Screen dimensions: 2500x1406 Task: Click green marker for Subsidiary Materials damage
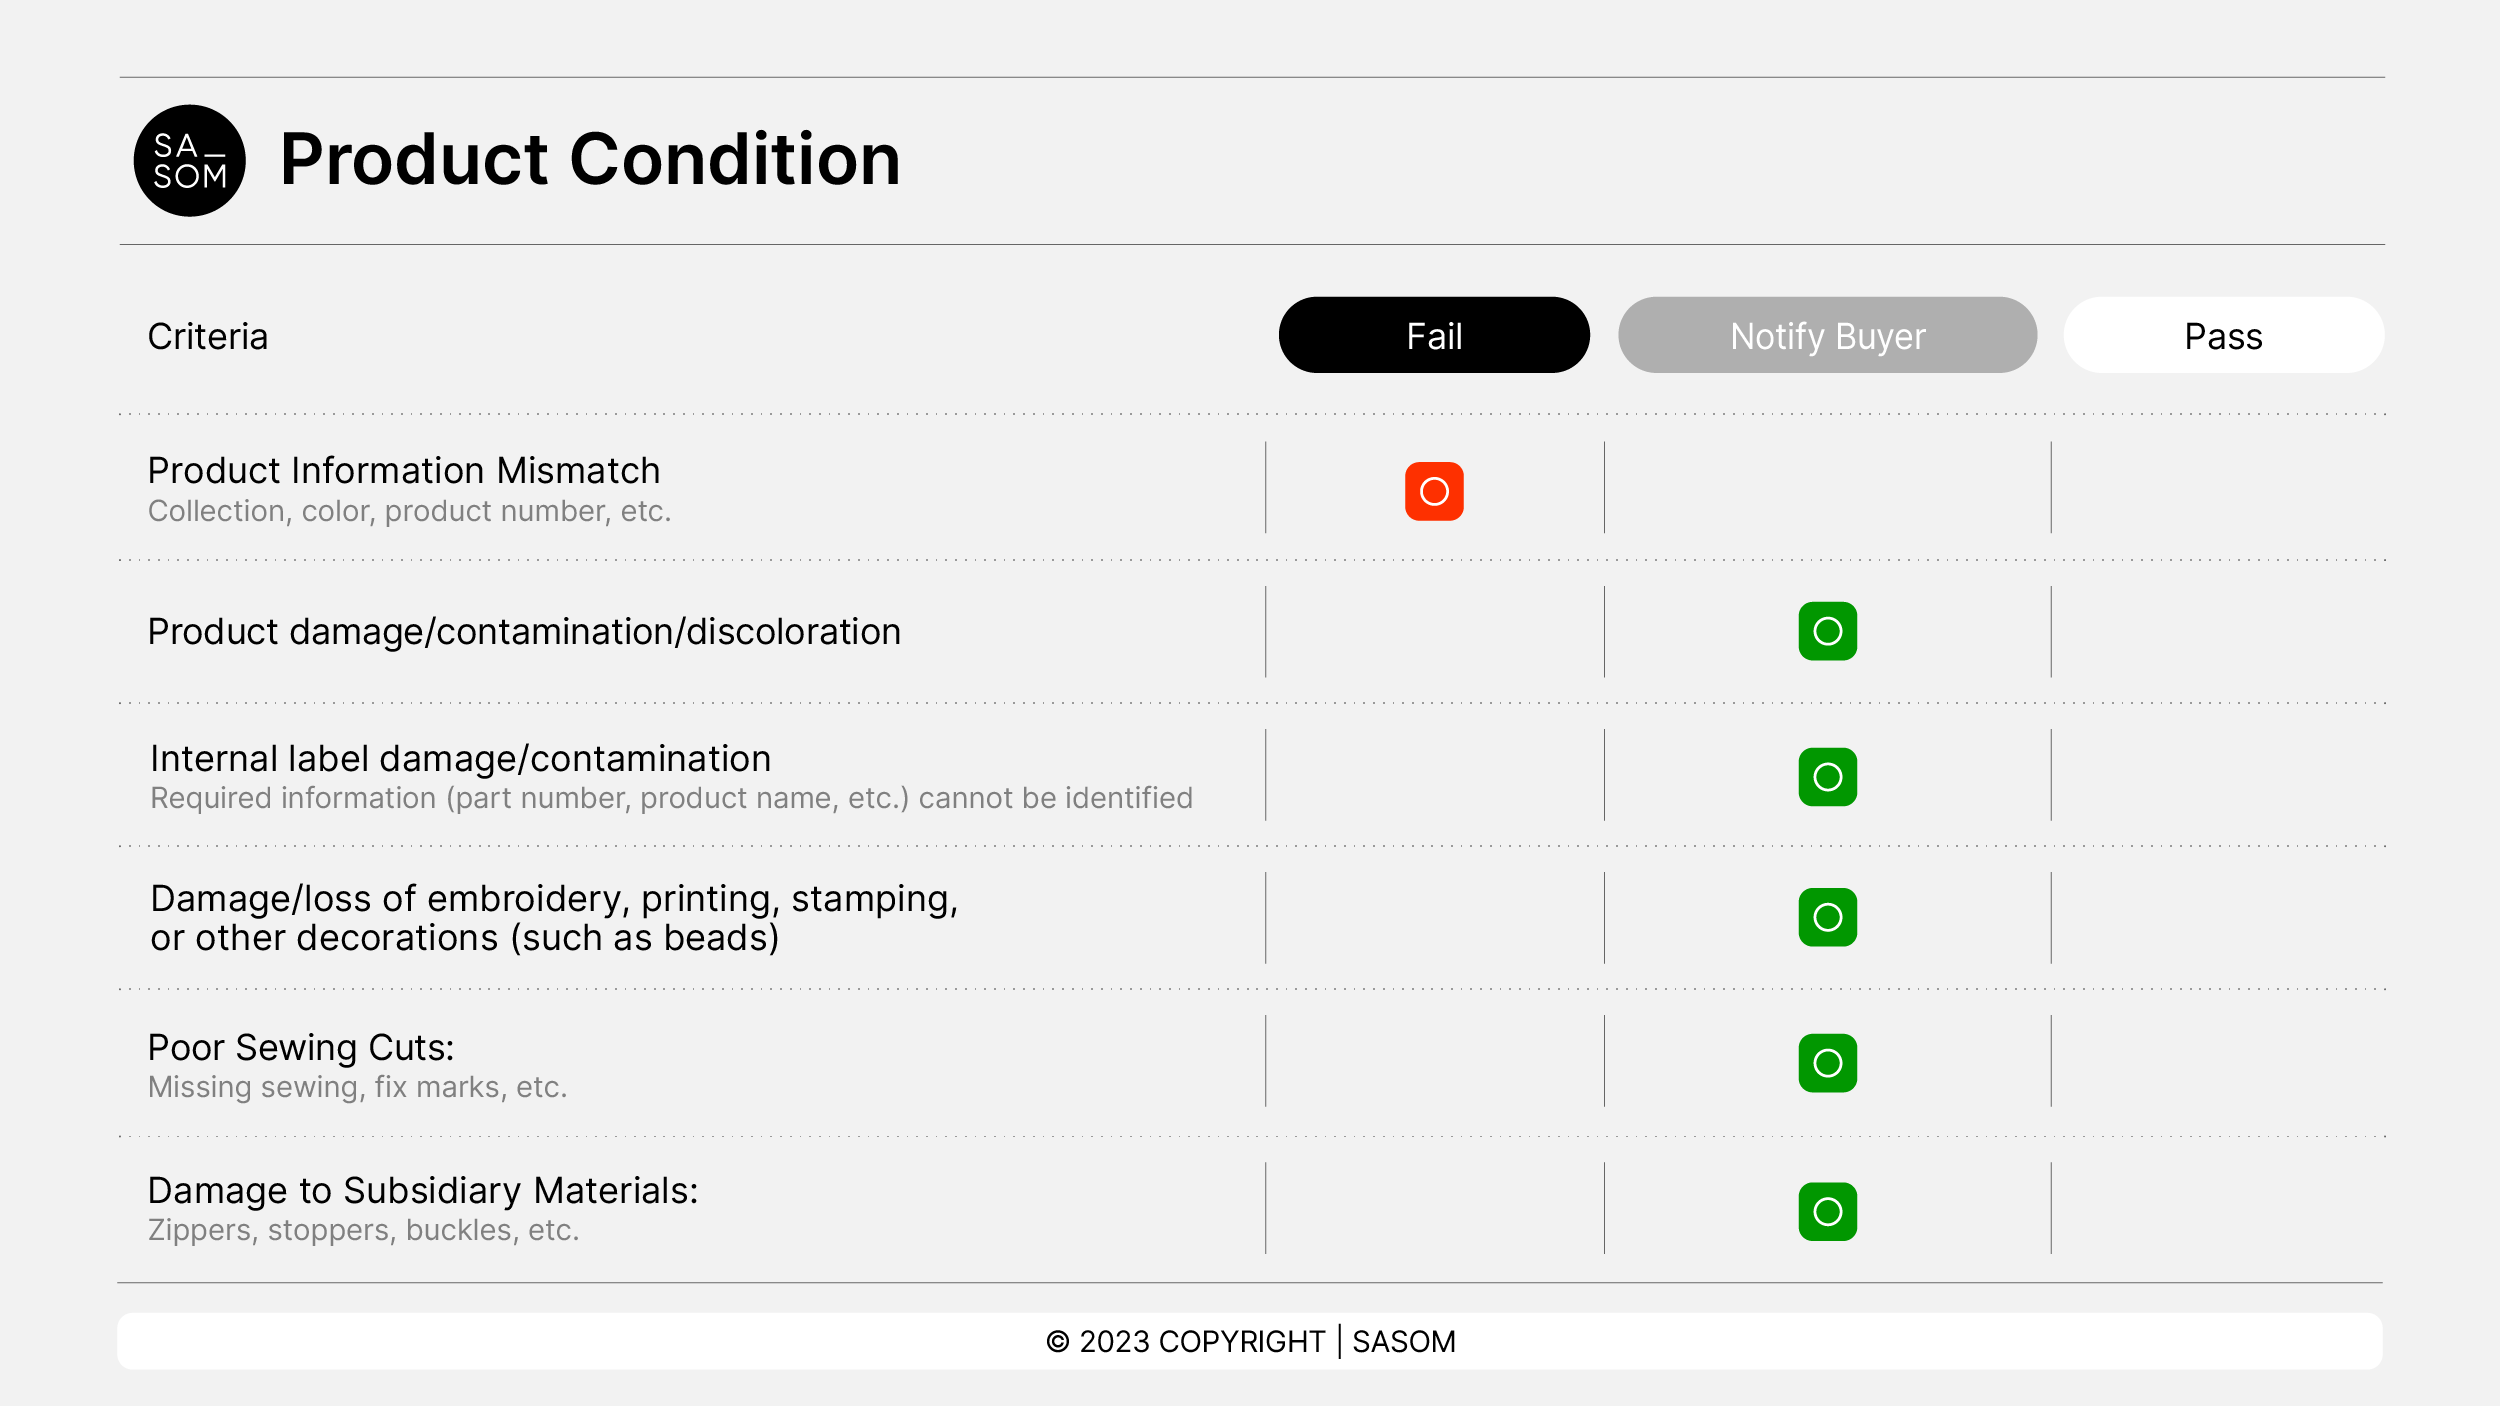click(x=1827, y=1211)
